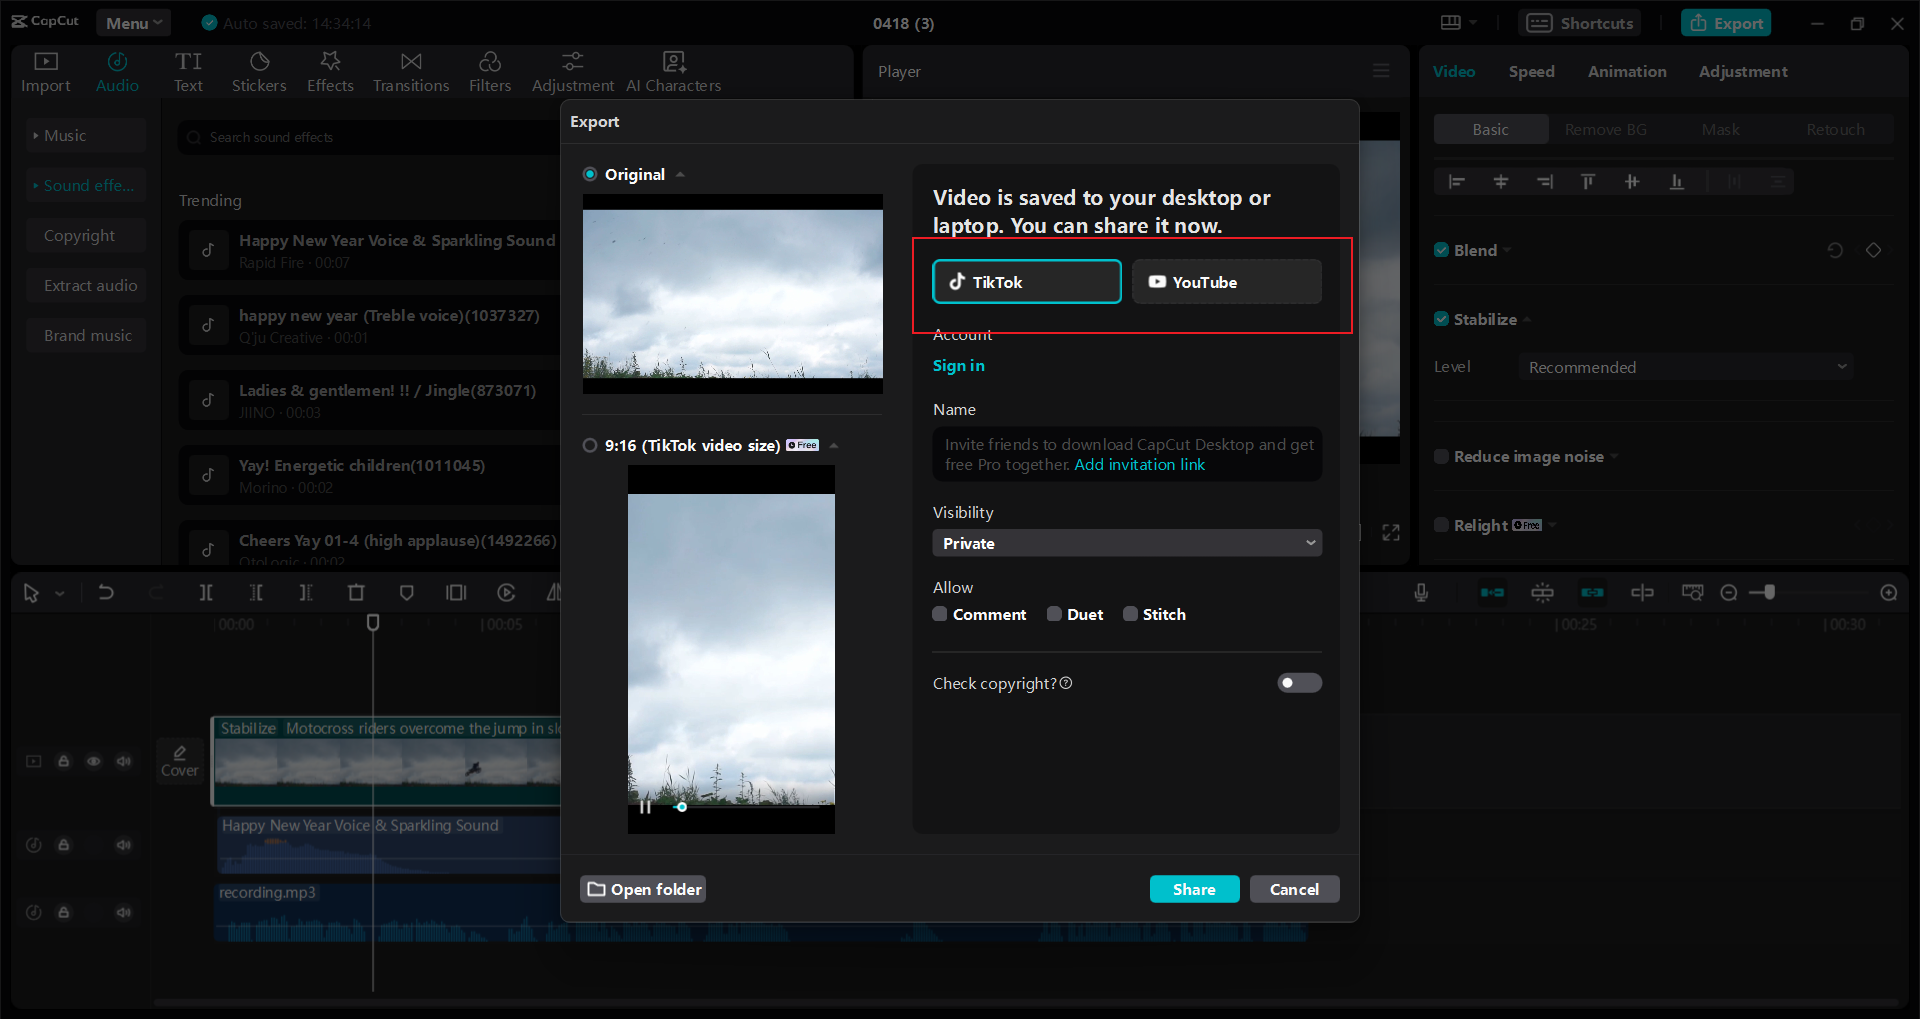Uncheck the Stabilize checkbox
Viewport: 1920px width, 1019px height.
coord(1441,319)
